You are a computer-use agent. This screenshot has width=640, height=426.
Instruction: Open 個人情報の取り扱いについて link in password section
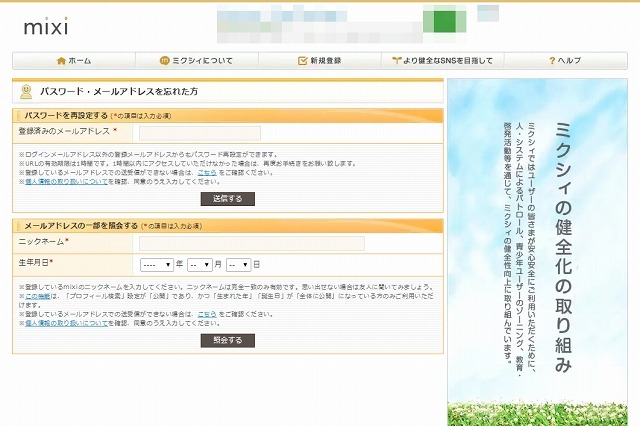(x=67, y=182)
